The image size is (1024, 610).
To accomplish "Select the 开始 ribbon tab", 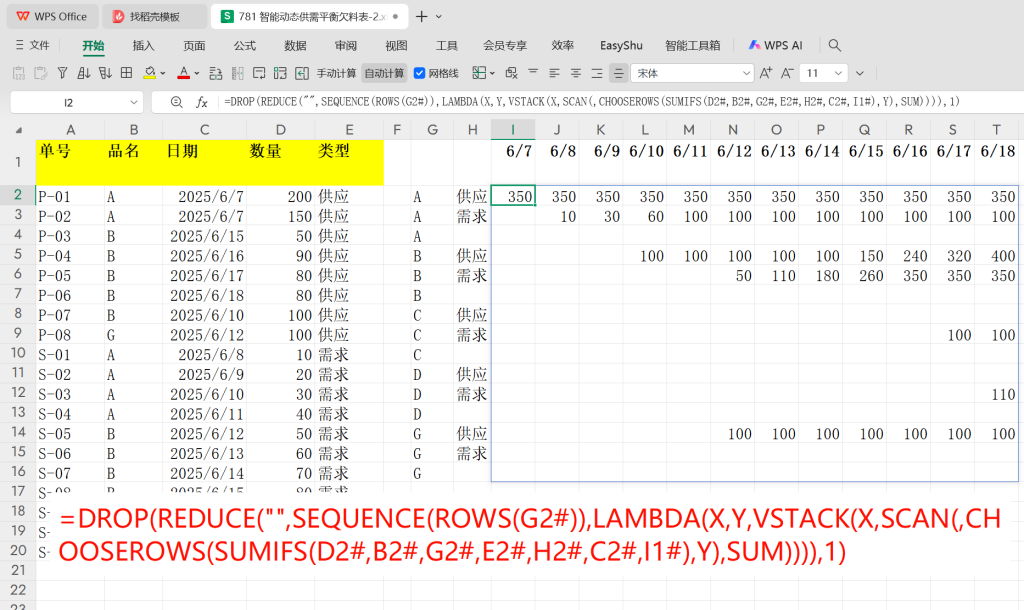I will pyautogui.click(x=93, y=45).
